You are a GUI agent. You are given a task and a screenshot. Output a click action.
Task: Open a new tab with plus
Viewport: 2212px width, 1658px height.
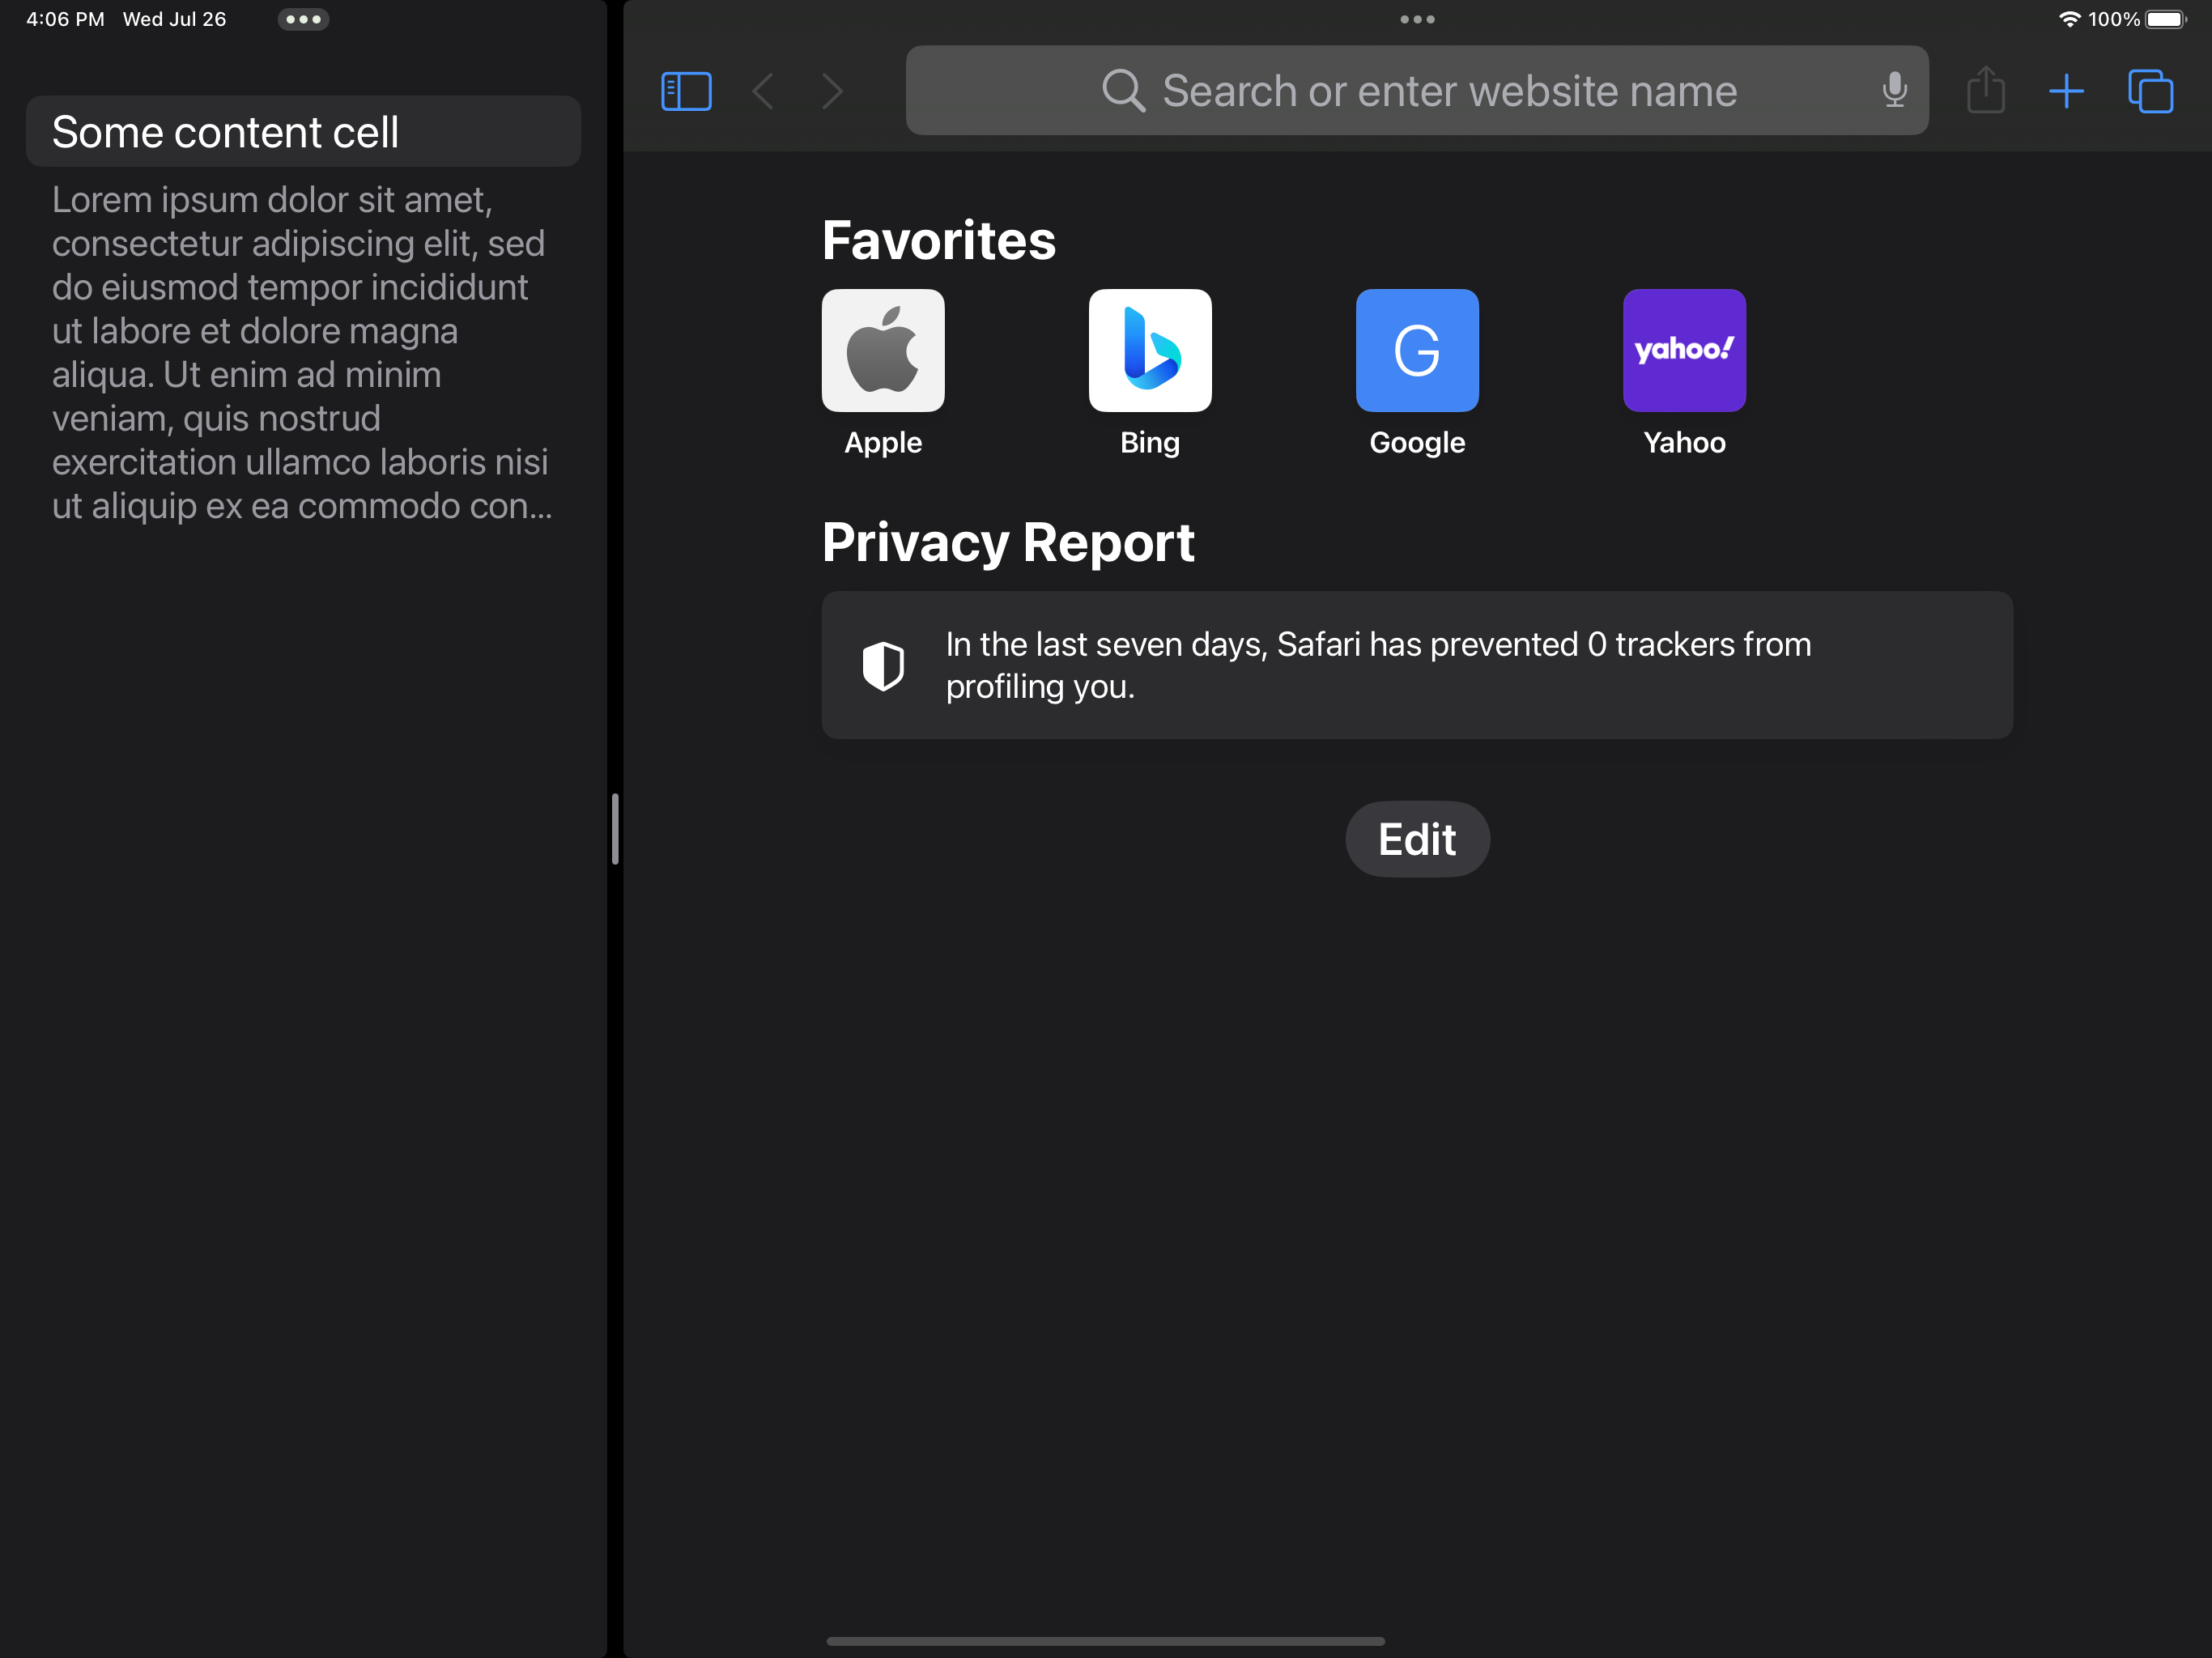pyautogui.click(x=2066, y=91)
